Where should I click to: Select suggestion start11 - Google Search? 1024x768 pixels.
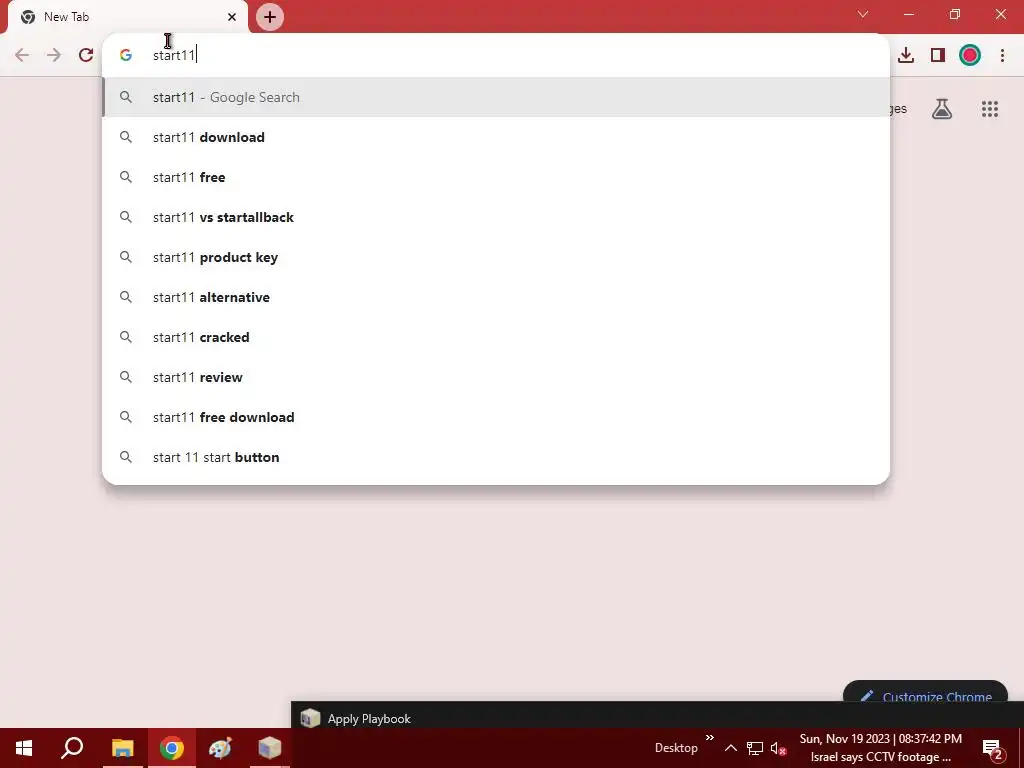click(496, 97)
